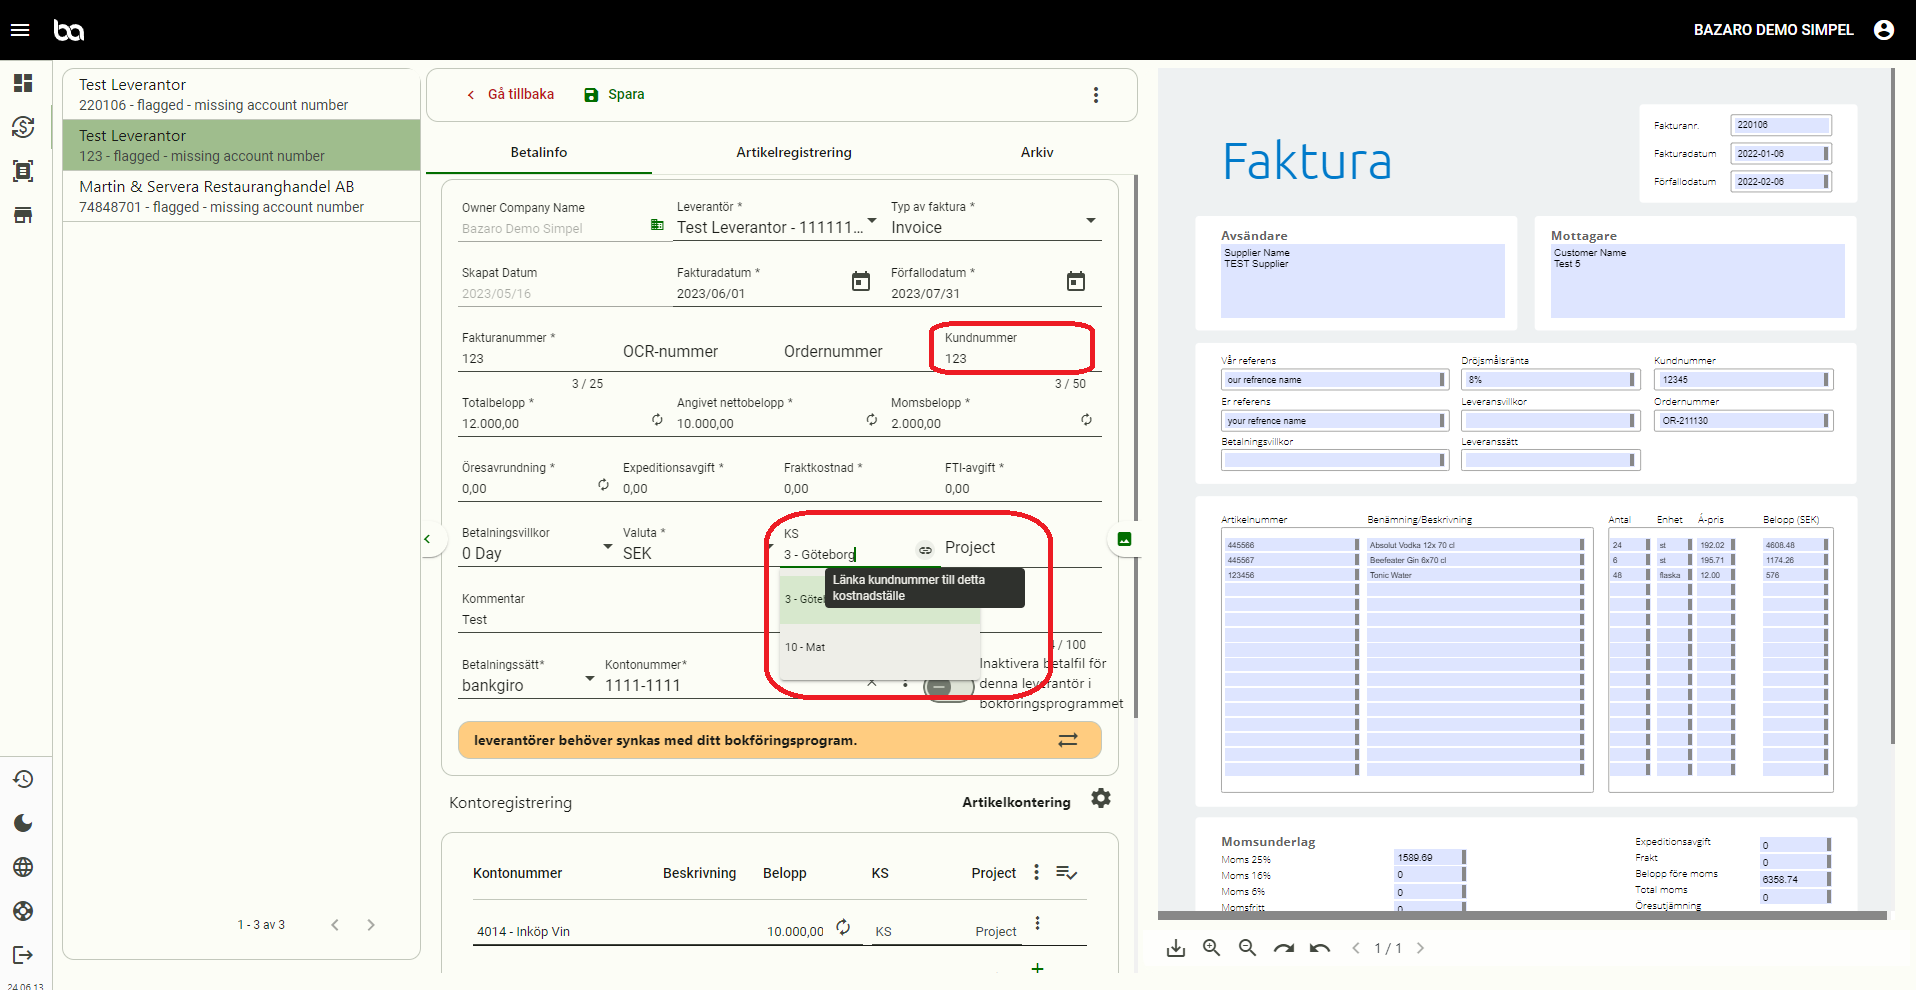
Task: Open the dashboard icon in sidebar
Action: click(x=23, y=83)
